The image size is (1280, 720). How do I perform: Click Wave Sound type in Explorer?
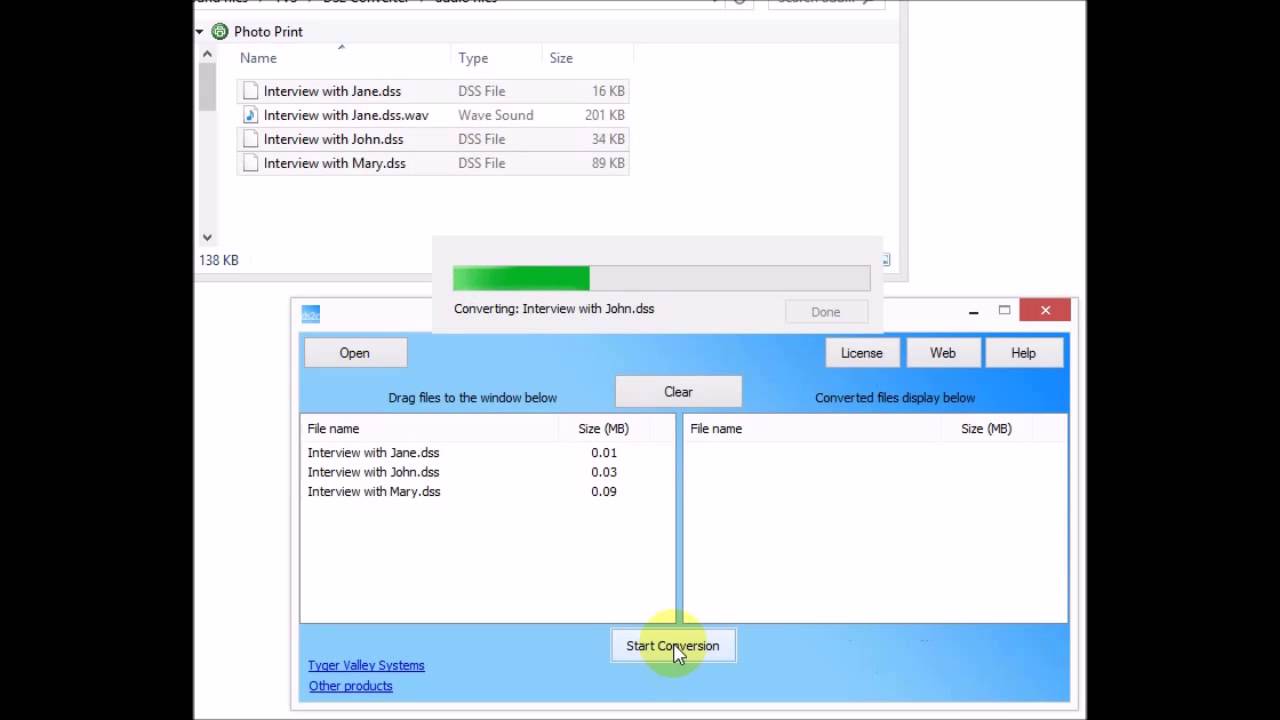point(496,115)
